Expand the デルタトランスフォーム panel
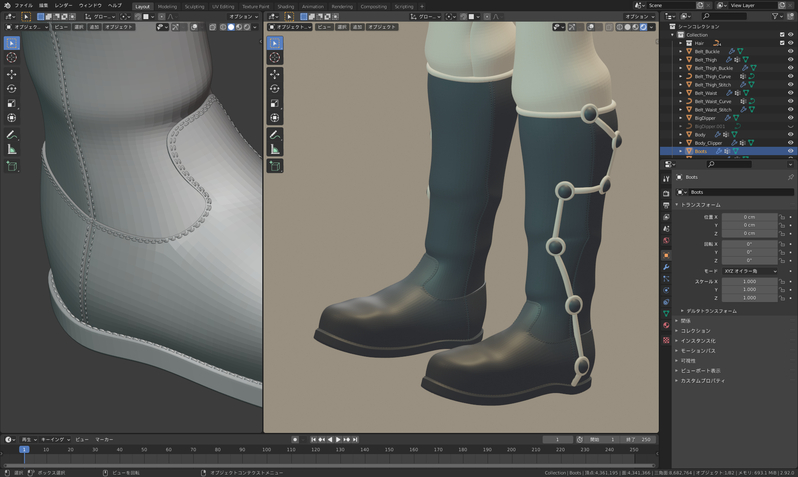 click(x=711, y=311)
